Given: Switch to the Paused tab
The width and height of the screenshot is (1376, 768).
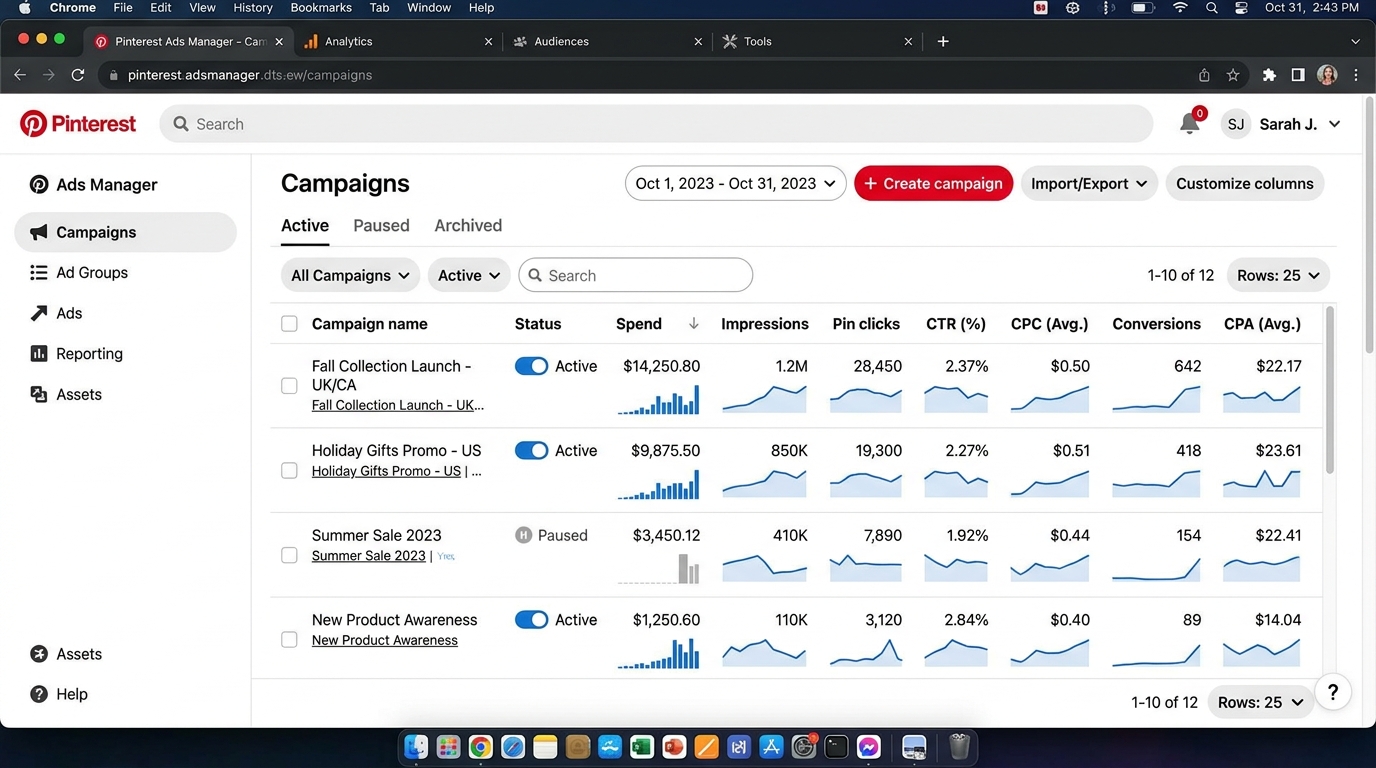Looking at the screenshot, I should (381, 225).
